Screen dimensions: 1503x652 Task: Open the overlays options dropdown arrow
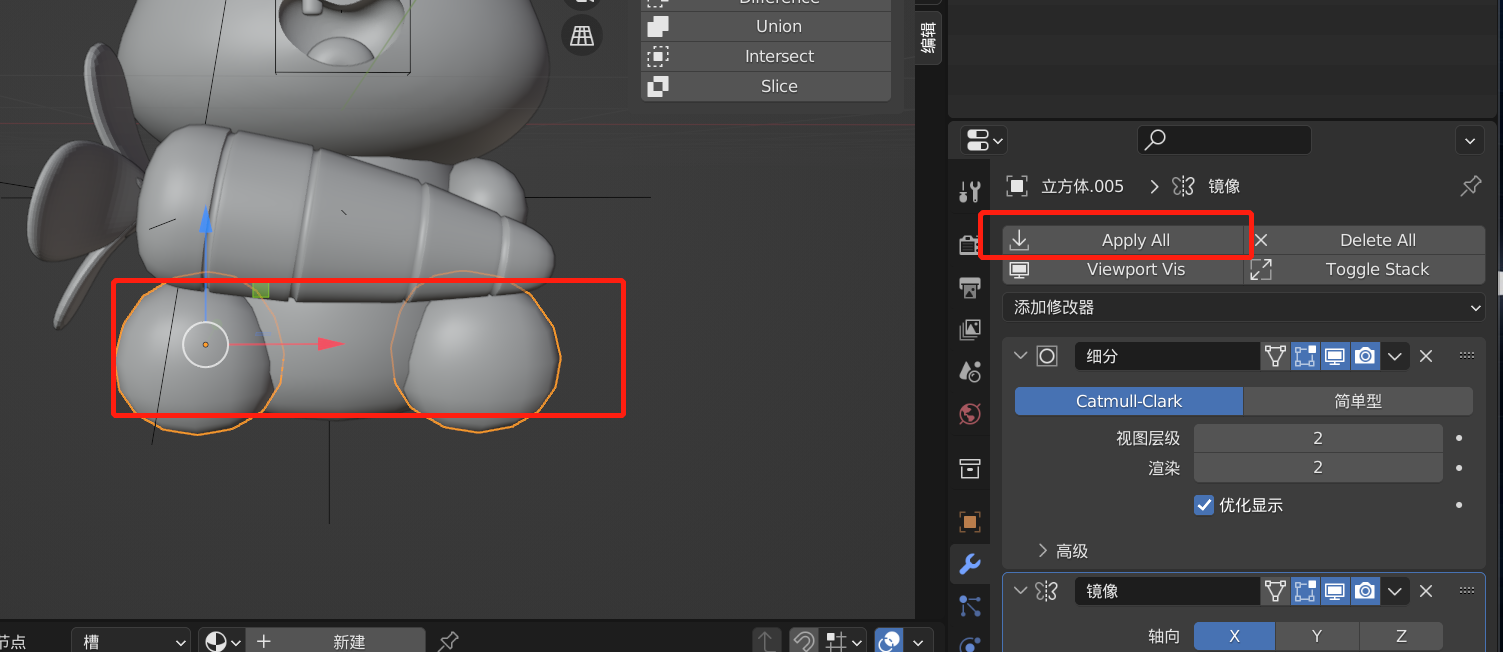click(x=918, y=641)
